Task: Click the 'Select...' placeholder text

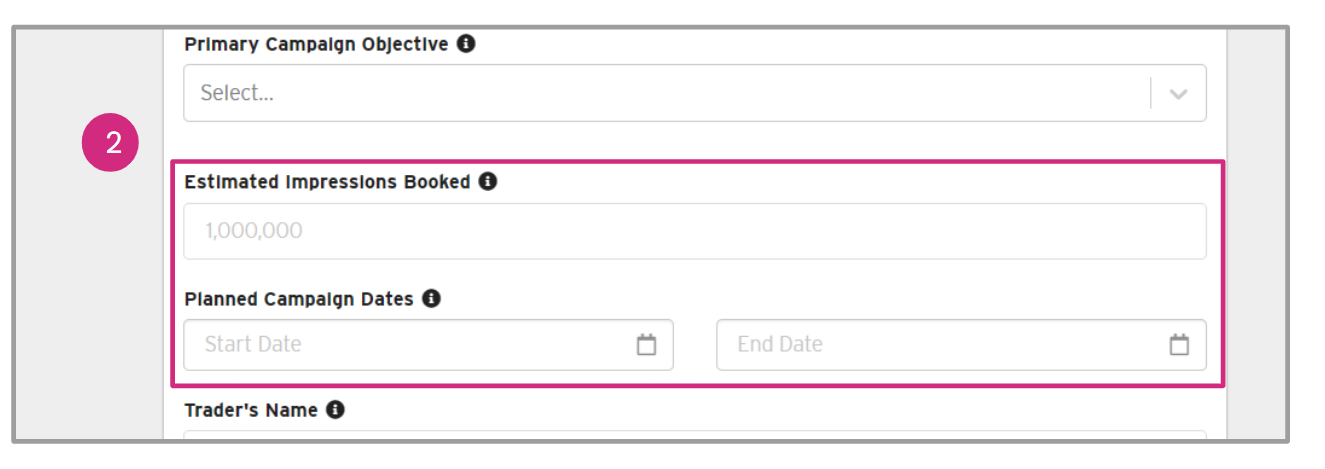Action: pyautogui.click(x=237, y=94)
